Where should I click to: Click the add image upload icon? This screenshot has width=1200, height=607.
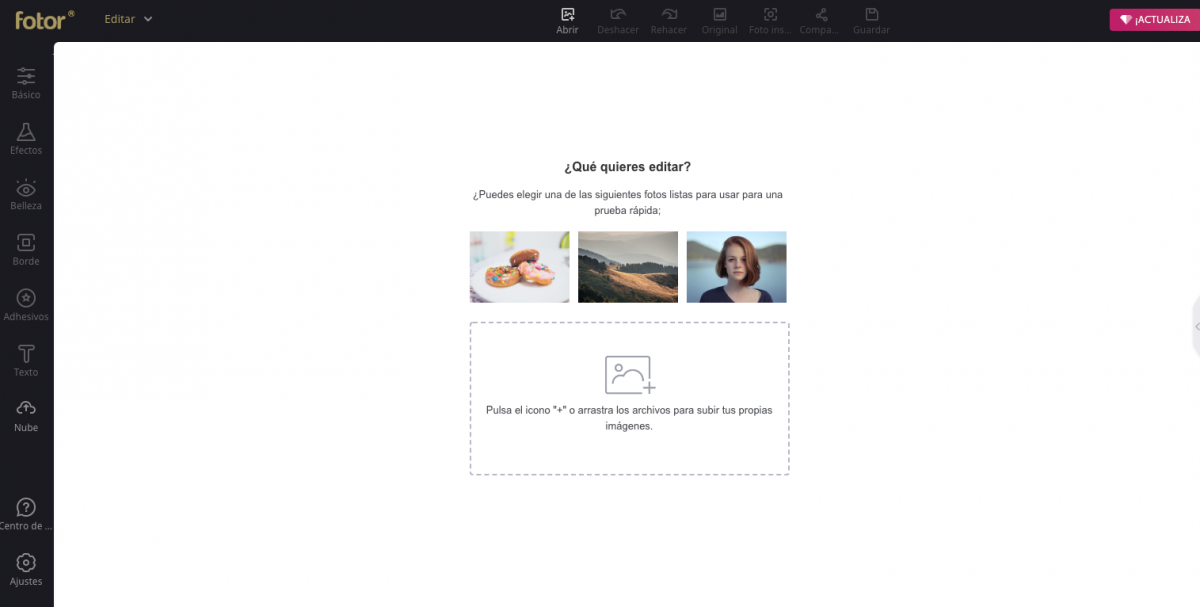[630, 375]
